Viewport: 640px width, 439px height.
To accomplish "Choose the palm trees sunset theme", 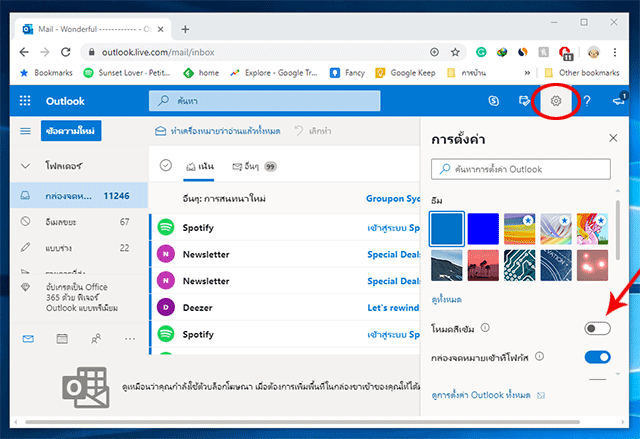I will click(483, 266).
